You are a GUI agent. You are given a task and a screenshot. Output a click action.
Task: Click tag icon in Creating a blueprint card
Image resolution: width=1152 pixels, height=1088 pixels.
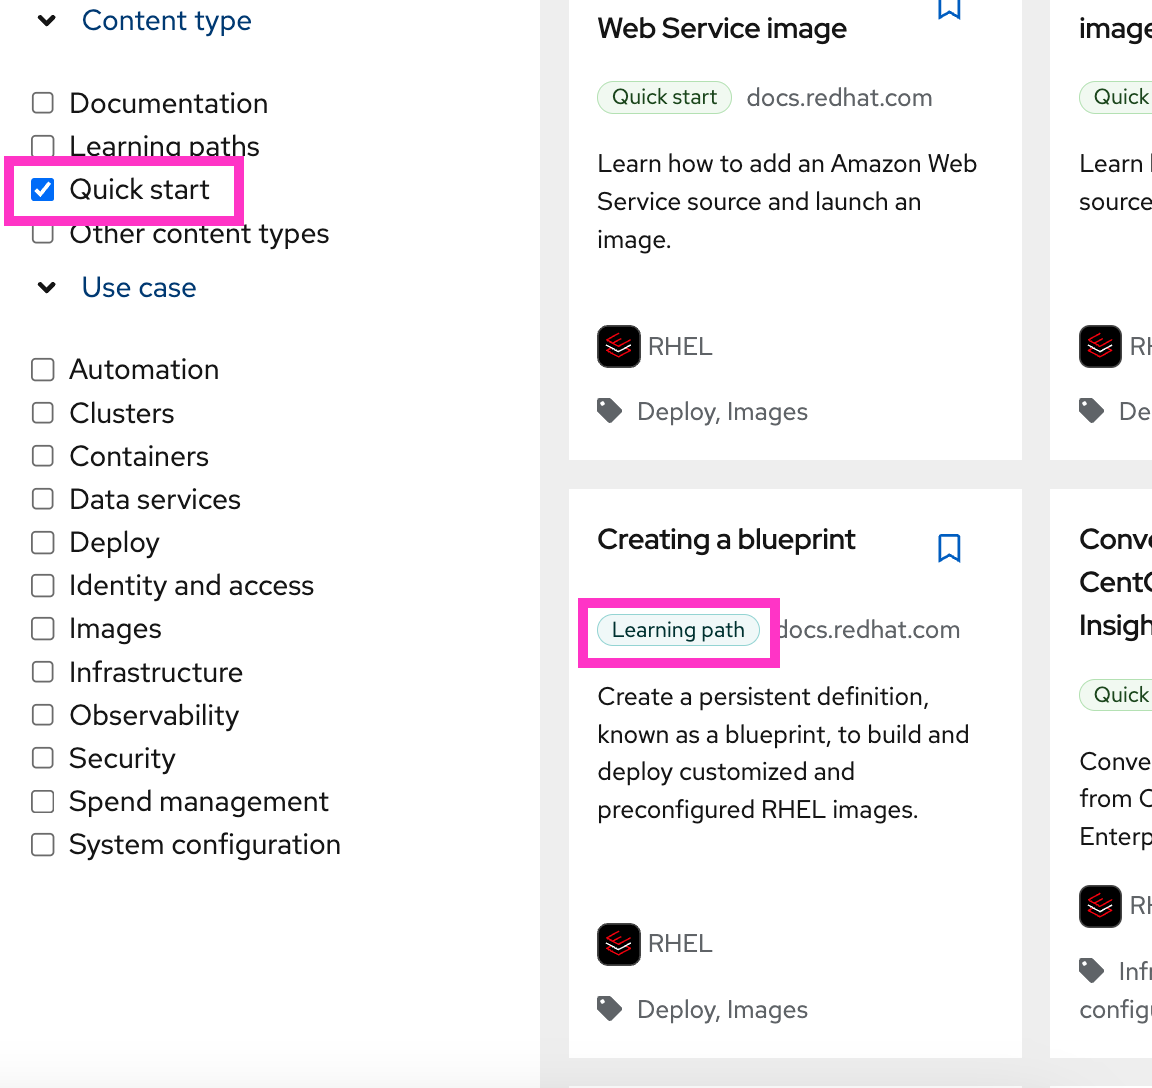[x=609, y=1008]
